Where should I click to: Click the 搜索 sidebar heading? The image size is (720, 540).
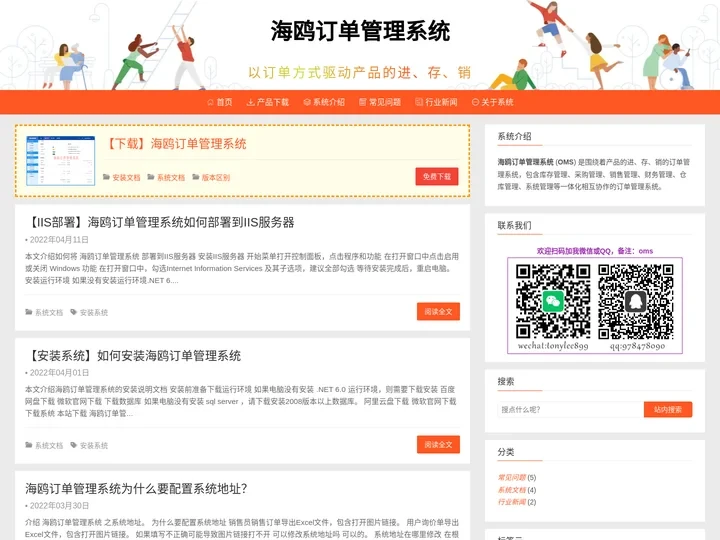[x=506, y=381]
